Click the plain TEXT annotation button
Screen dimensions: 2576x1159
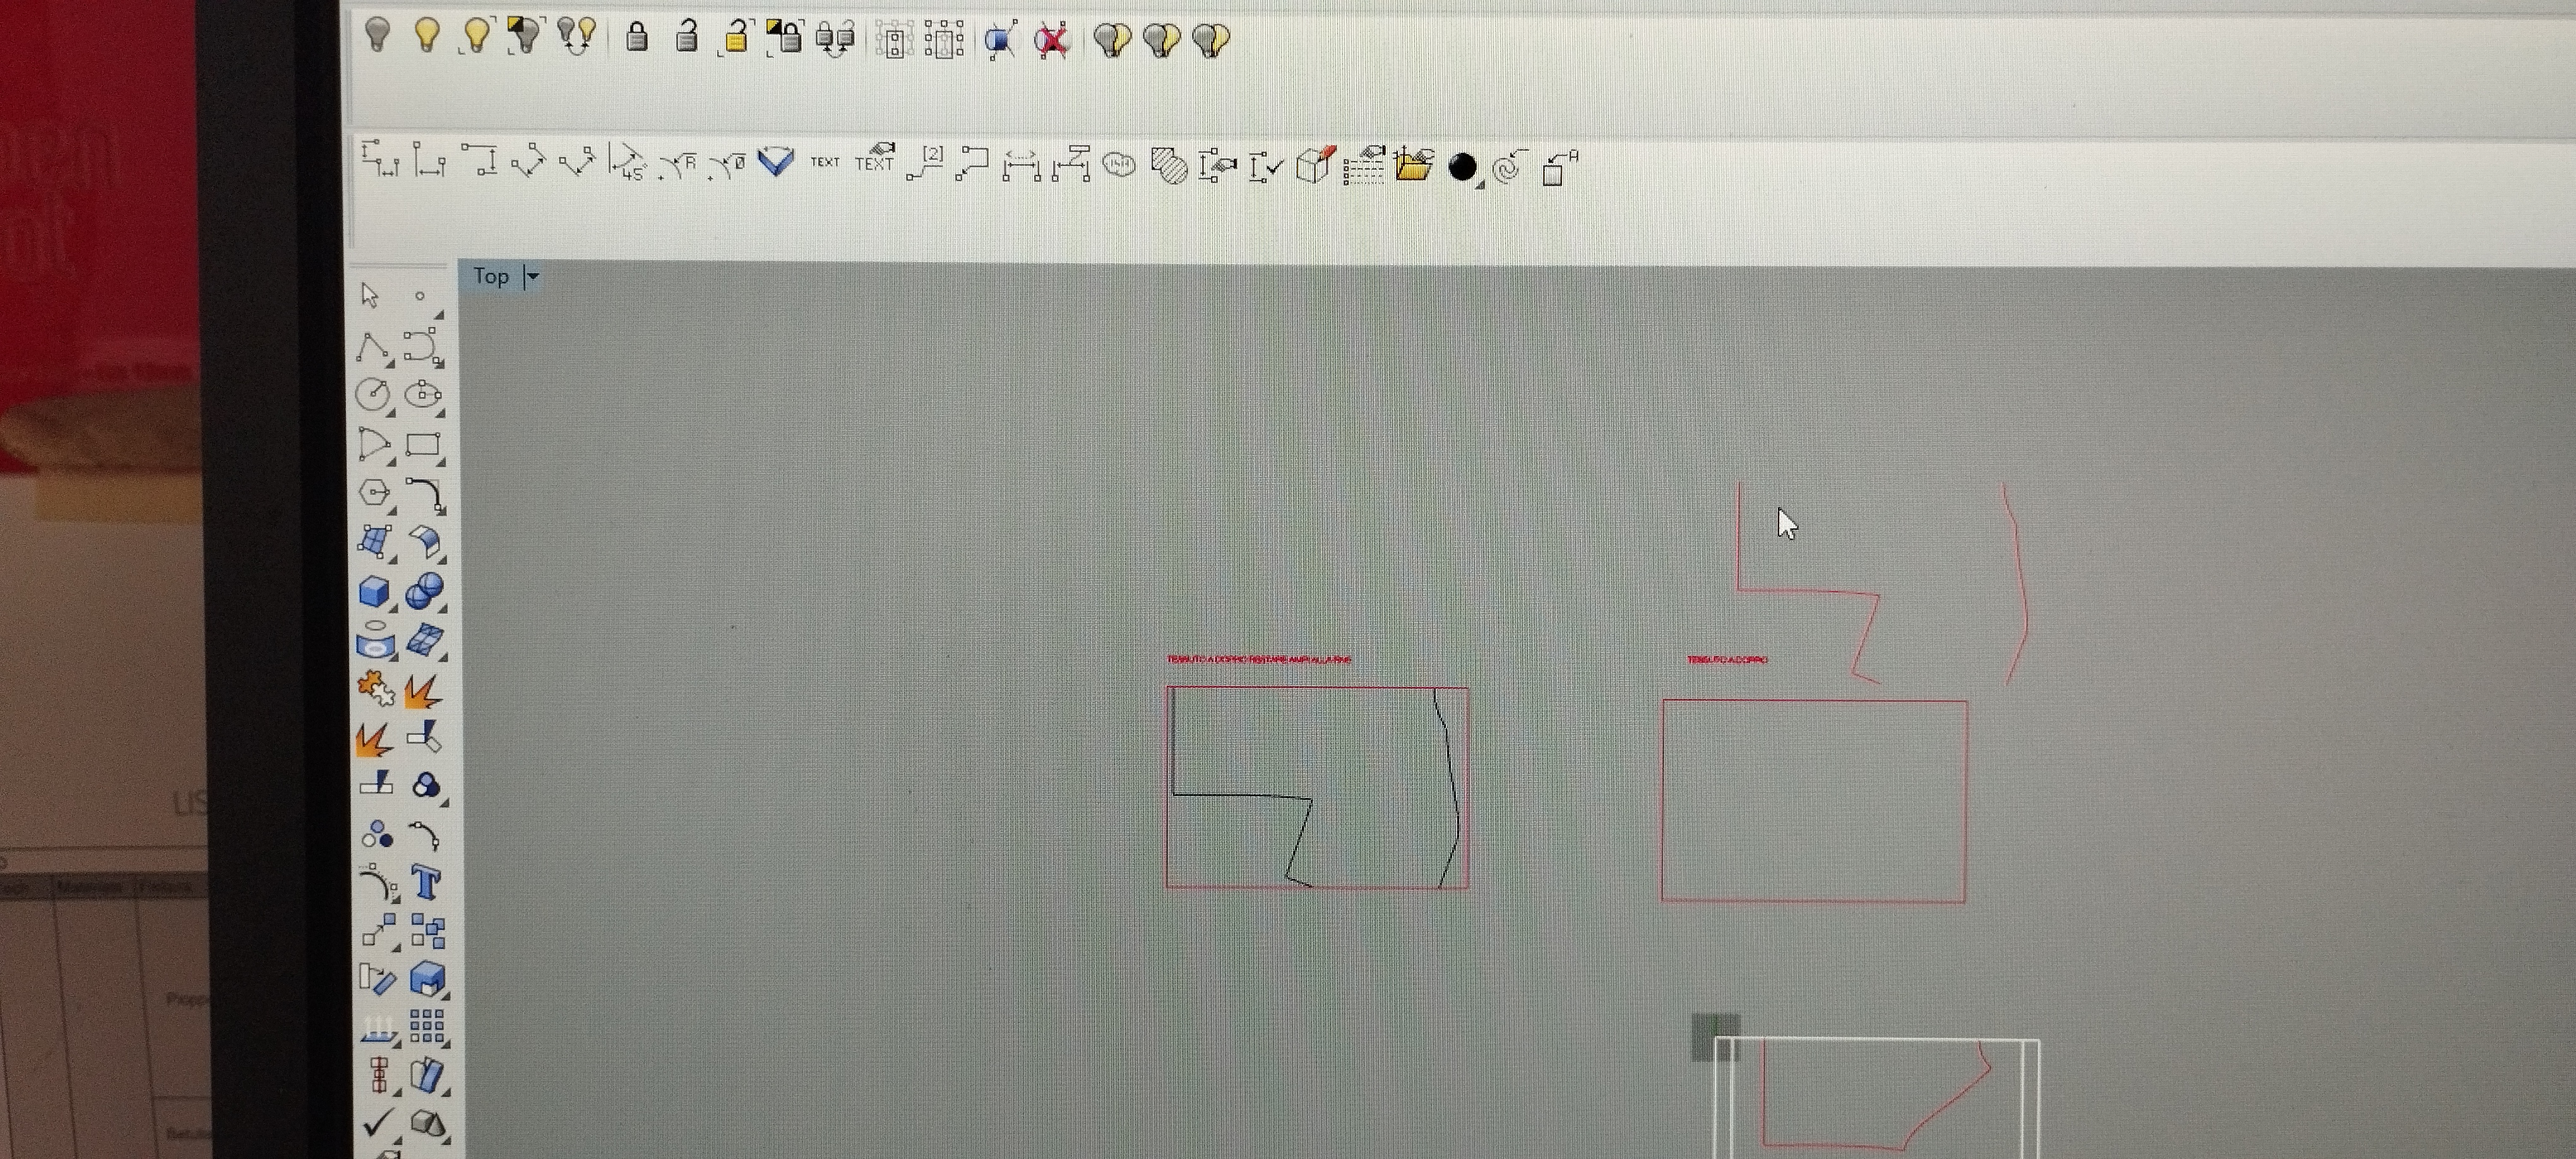(x=825, y=162)
